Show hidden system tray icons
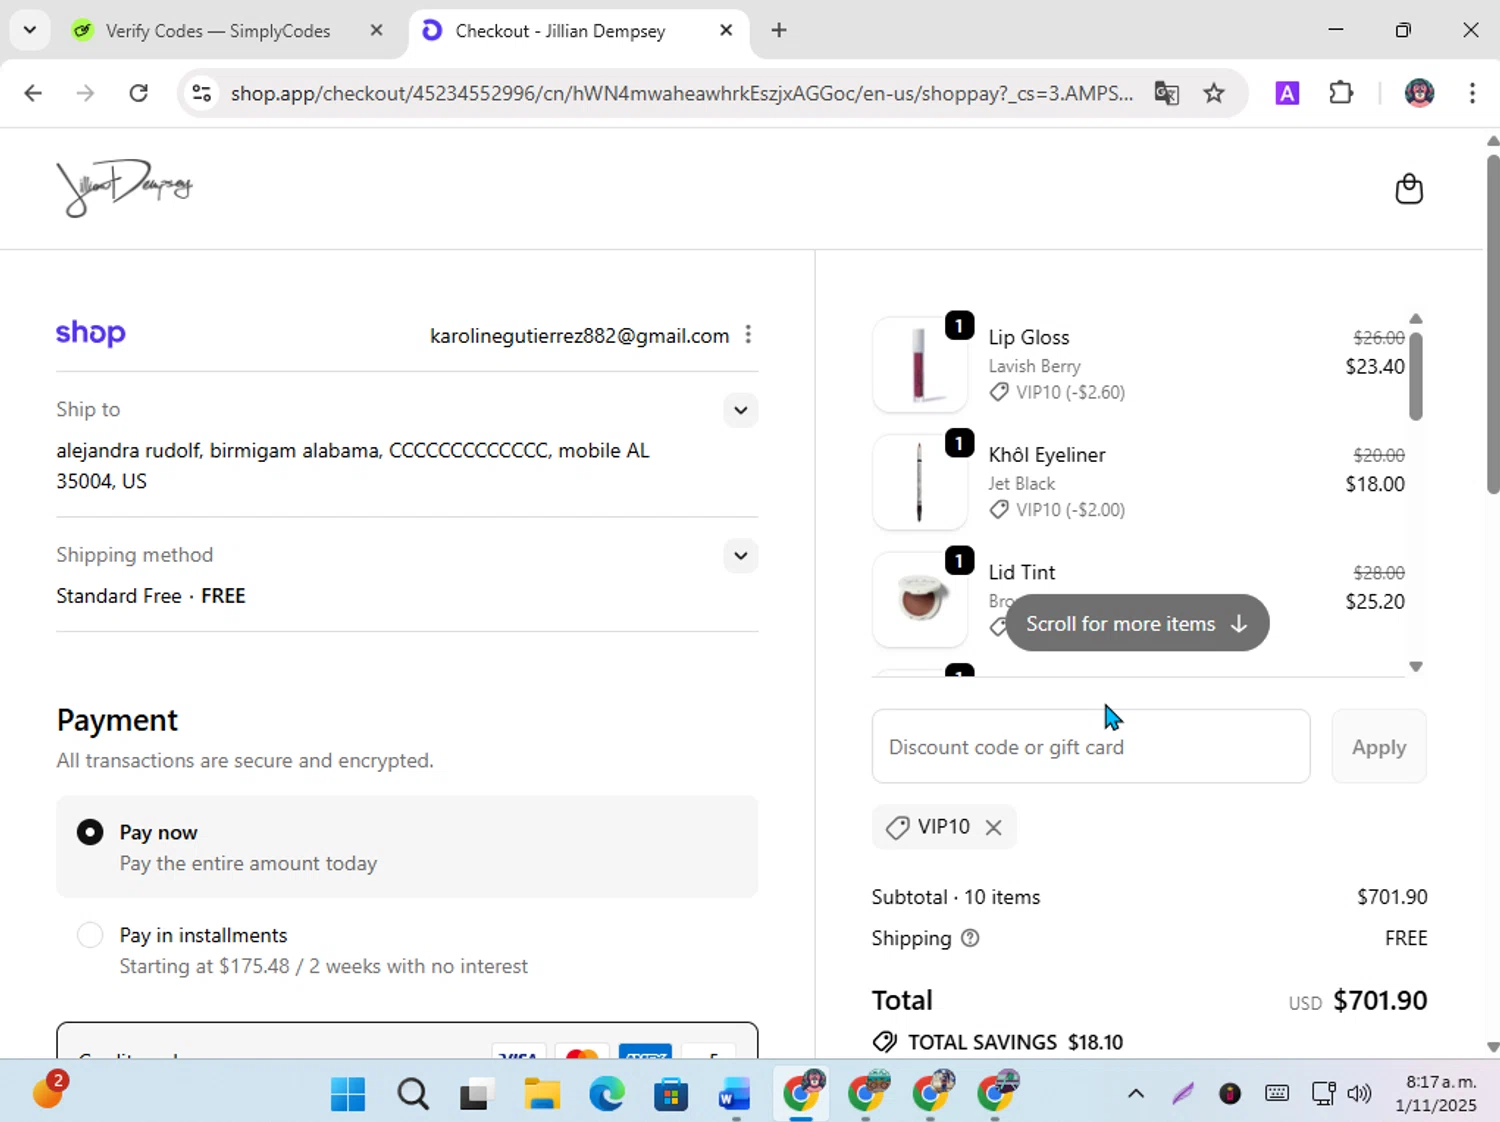Viewport: 1500px width, 1122px height. (x=1136, y=1094)
